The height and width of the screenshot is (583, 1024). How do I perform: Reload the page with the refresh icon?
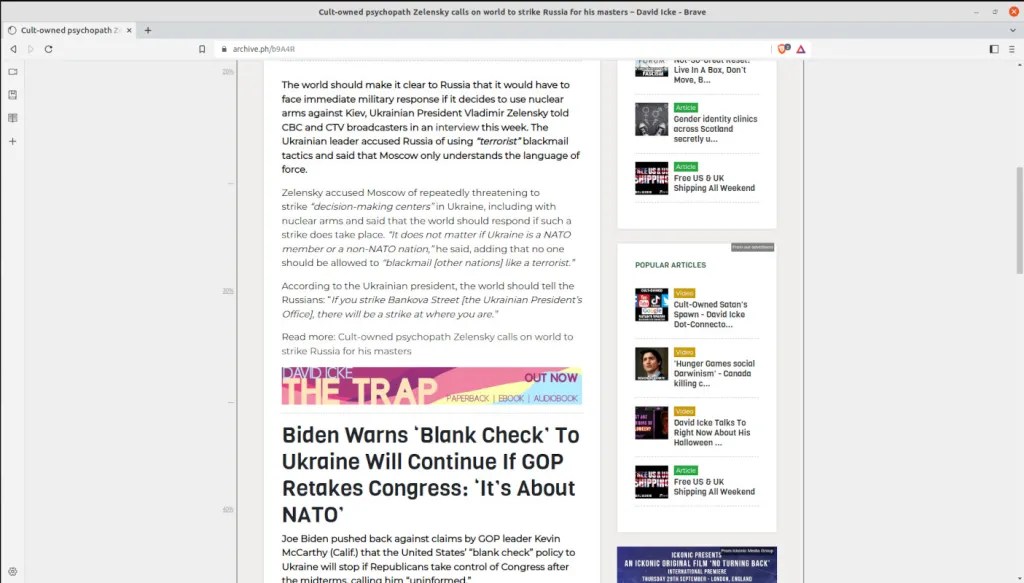pyautogui.click(x=48, y=49)
